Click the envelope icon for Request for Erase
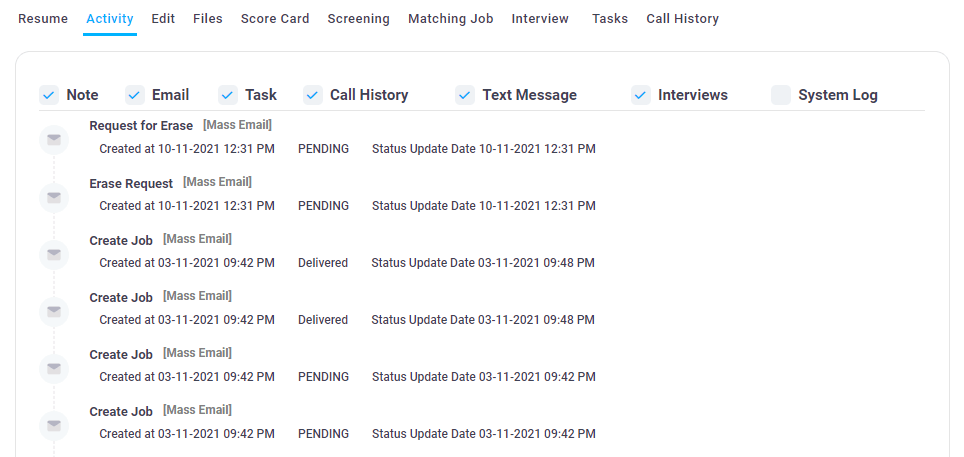 click(54, 140)
